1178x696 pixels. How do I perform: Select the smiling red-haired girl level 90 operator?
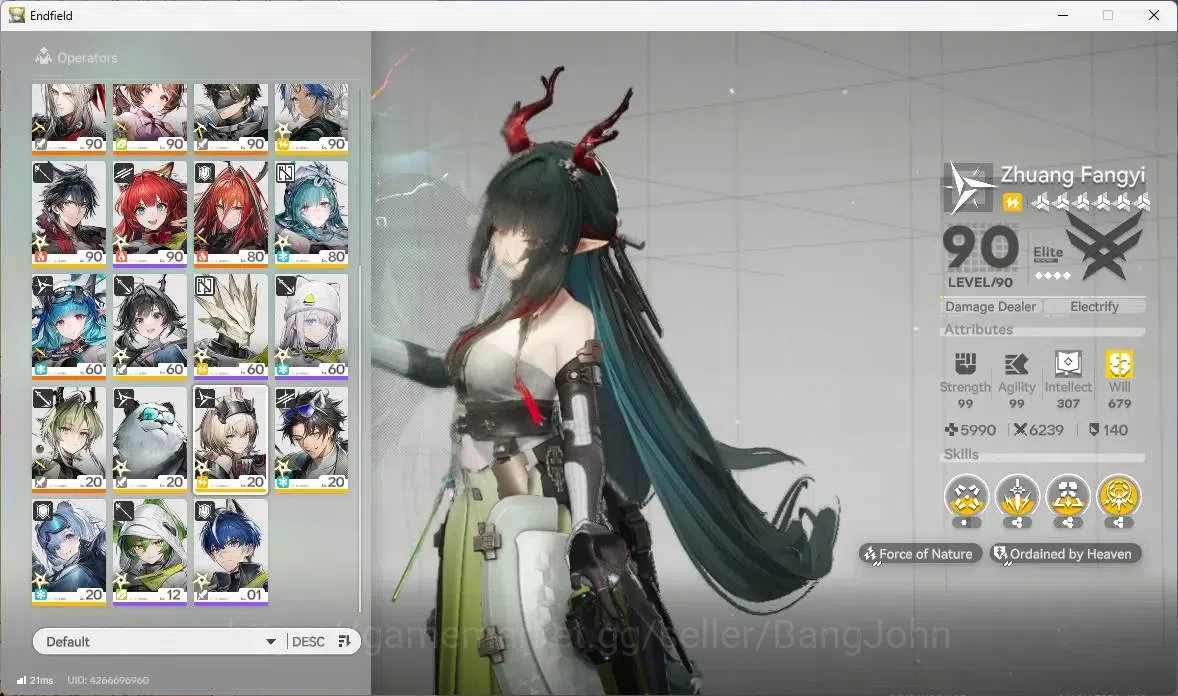(x=150, y=213)
